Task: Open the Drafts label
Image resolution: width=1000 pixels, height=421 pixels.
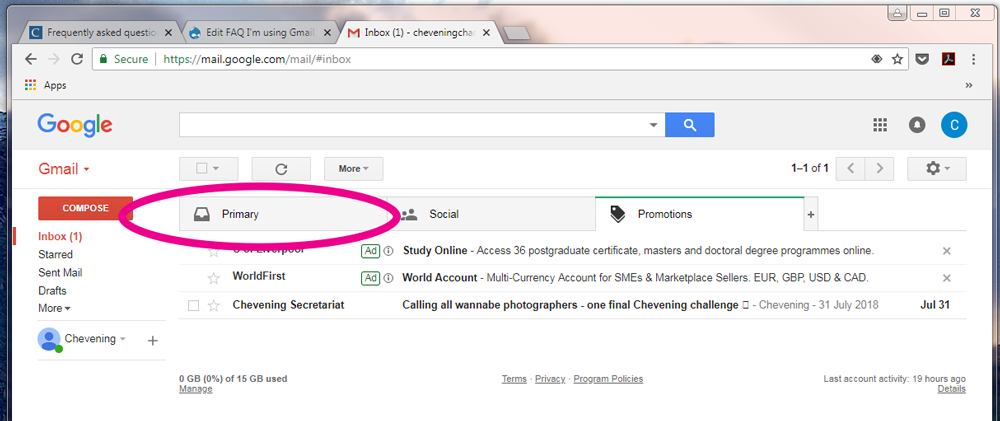Action: pyautogui.click(x=52, y=290)
